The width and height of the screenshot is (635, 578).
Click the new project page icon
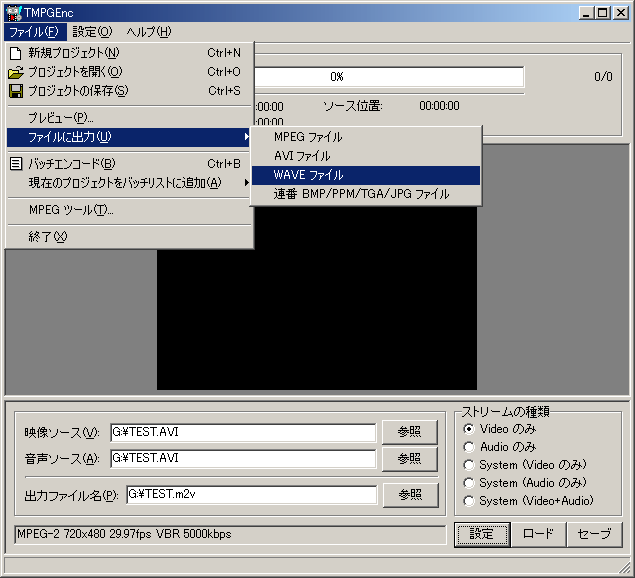click(x=15, y=53)
